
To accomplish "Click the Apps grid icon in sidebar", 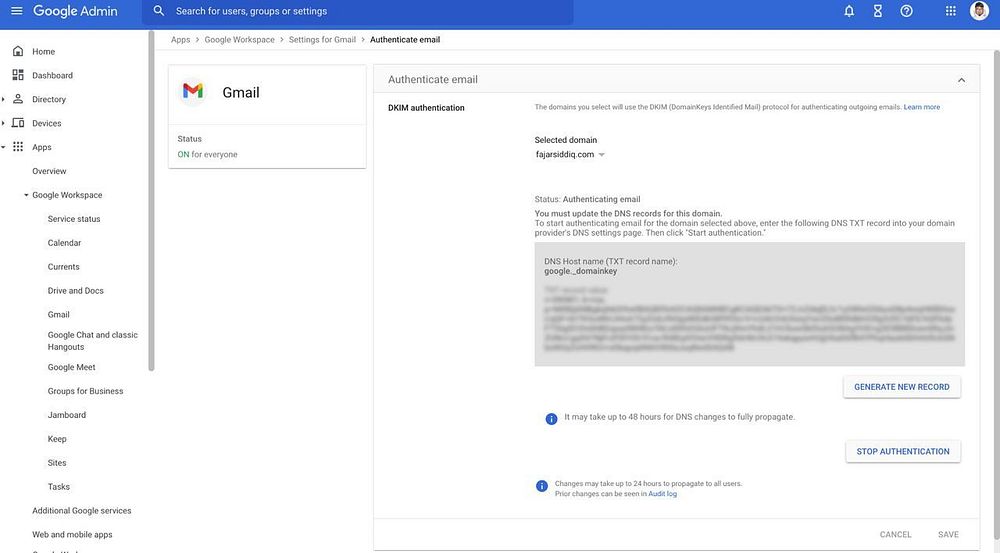I will 18,147.
